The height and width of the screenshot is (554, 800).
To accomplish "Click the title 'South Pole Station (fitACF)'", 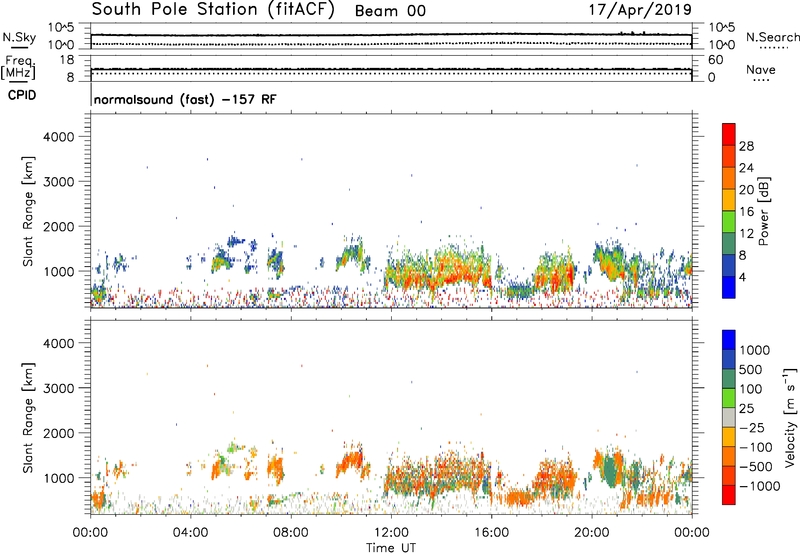I will 213,10.
